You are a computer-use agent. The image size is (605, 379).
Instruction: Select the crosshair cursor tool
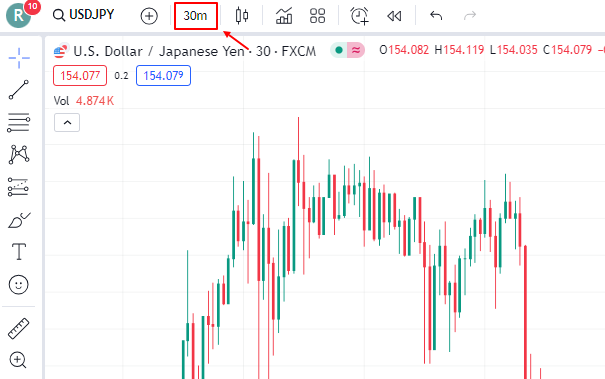point(19,58)
